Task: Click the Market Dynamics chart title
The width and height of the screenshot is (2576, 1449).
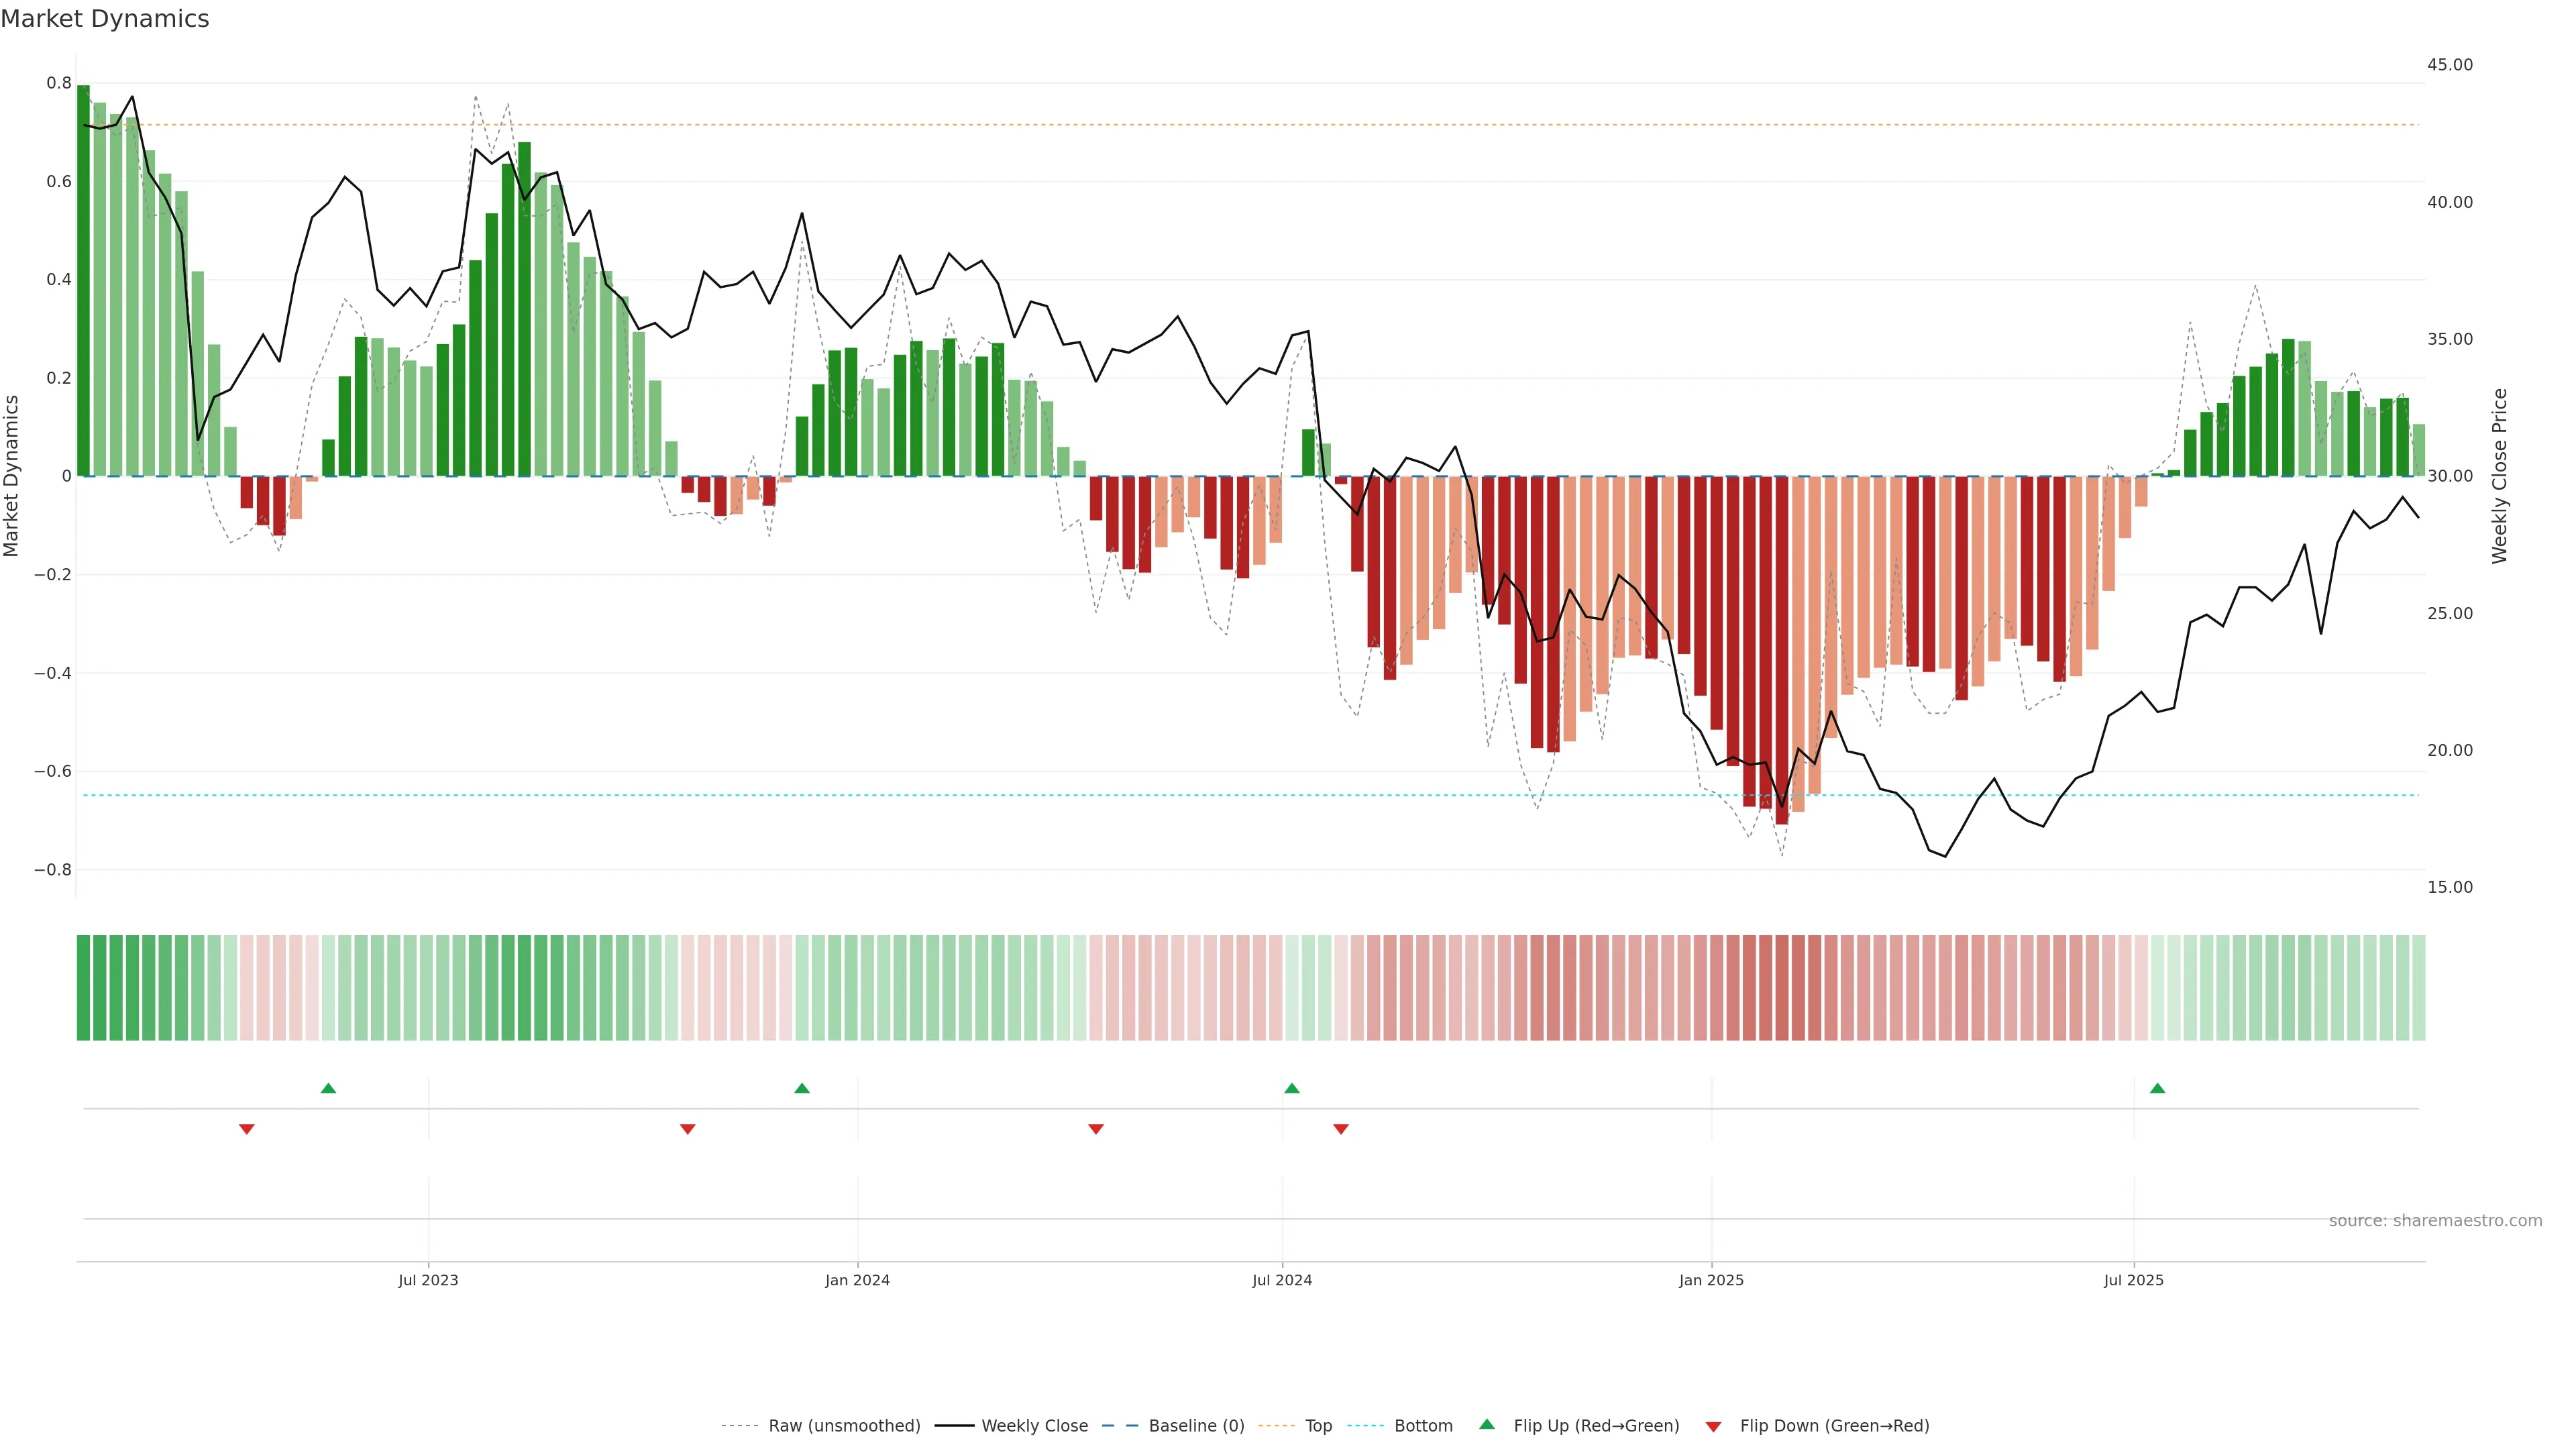Action: point(105,19)
